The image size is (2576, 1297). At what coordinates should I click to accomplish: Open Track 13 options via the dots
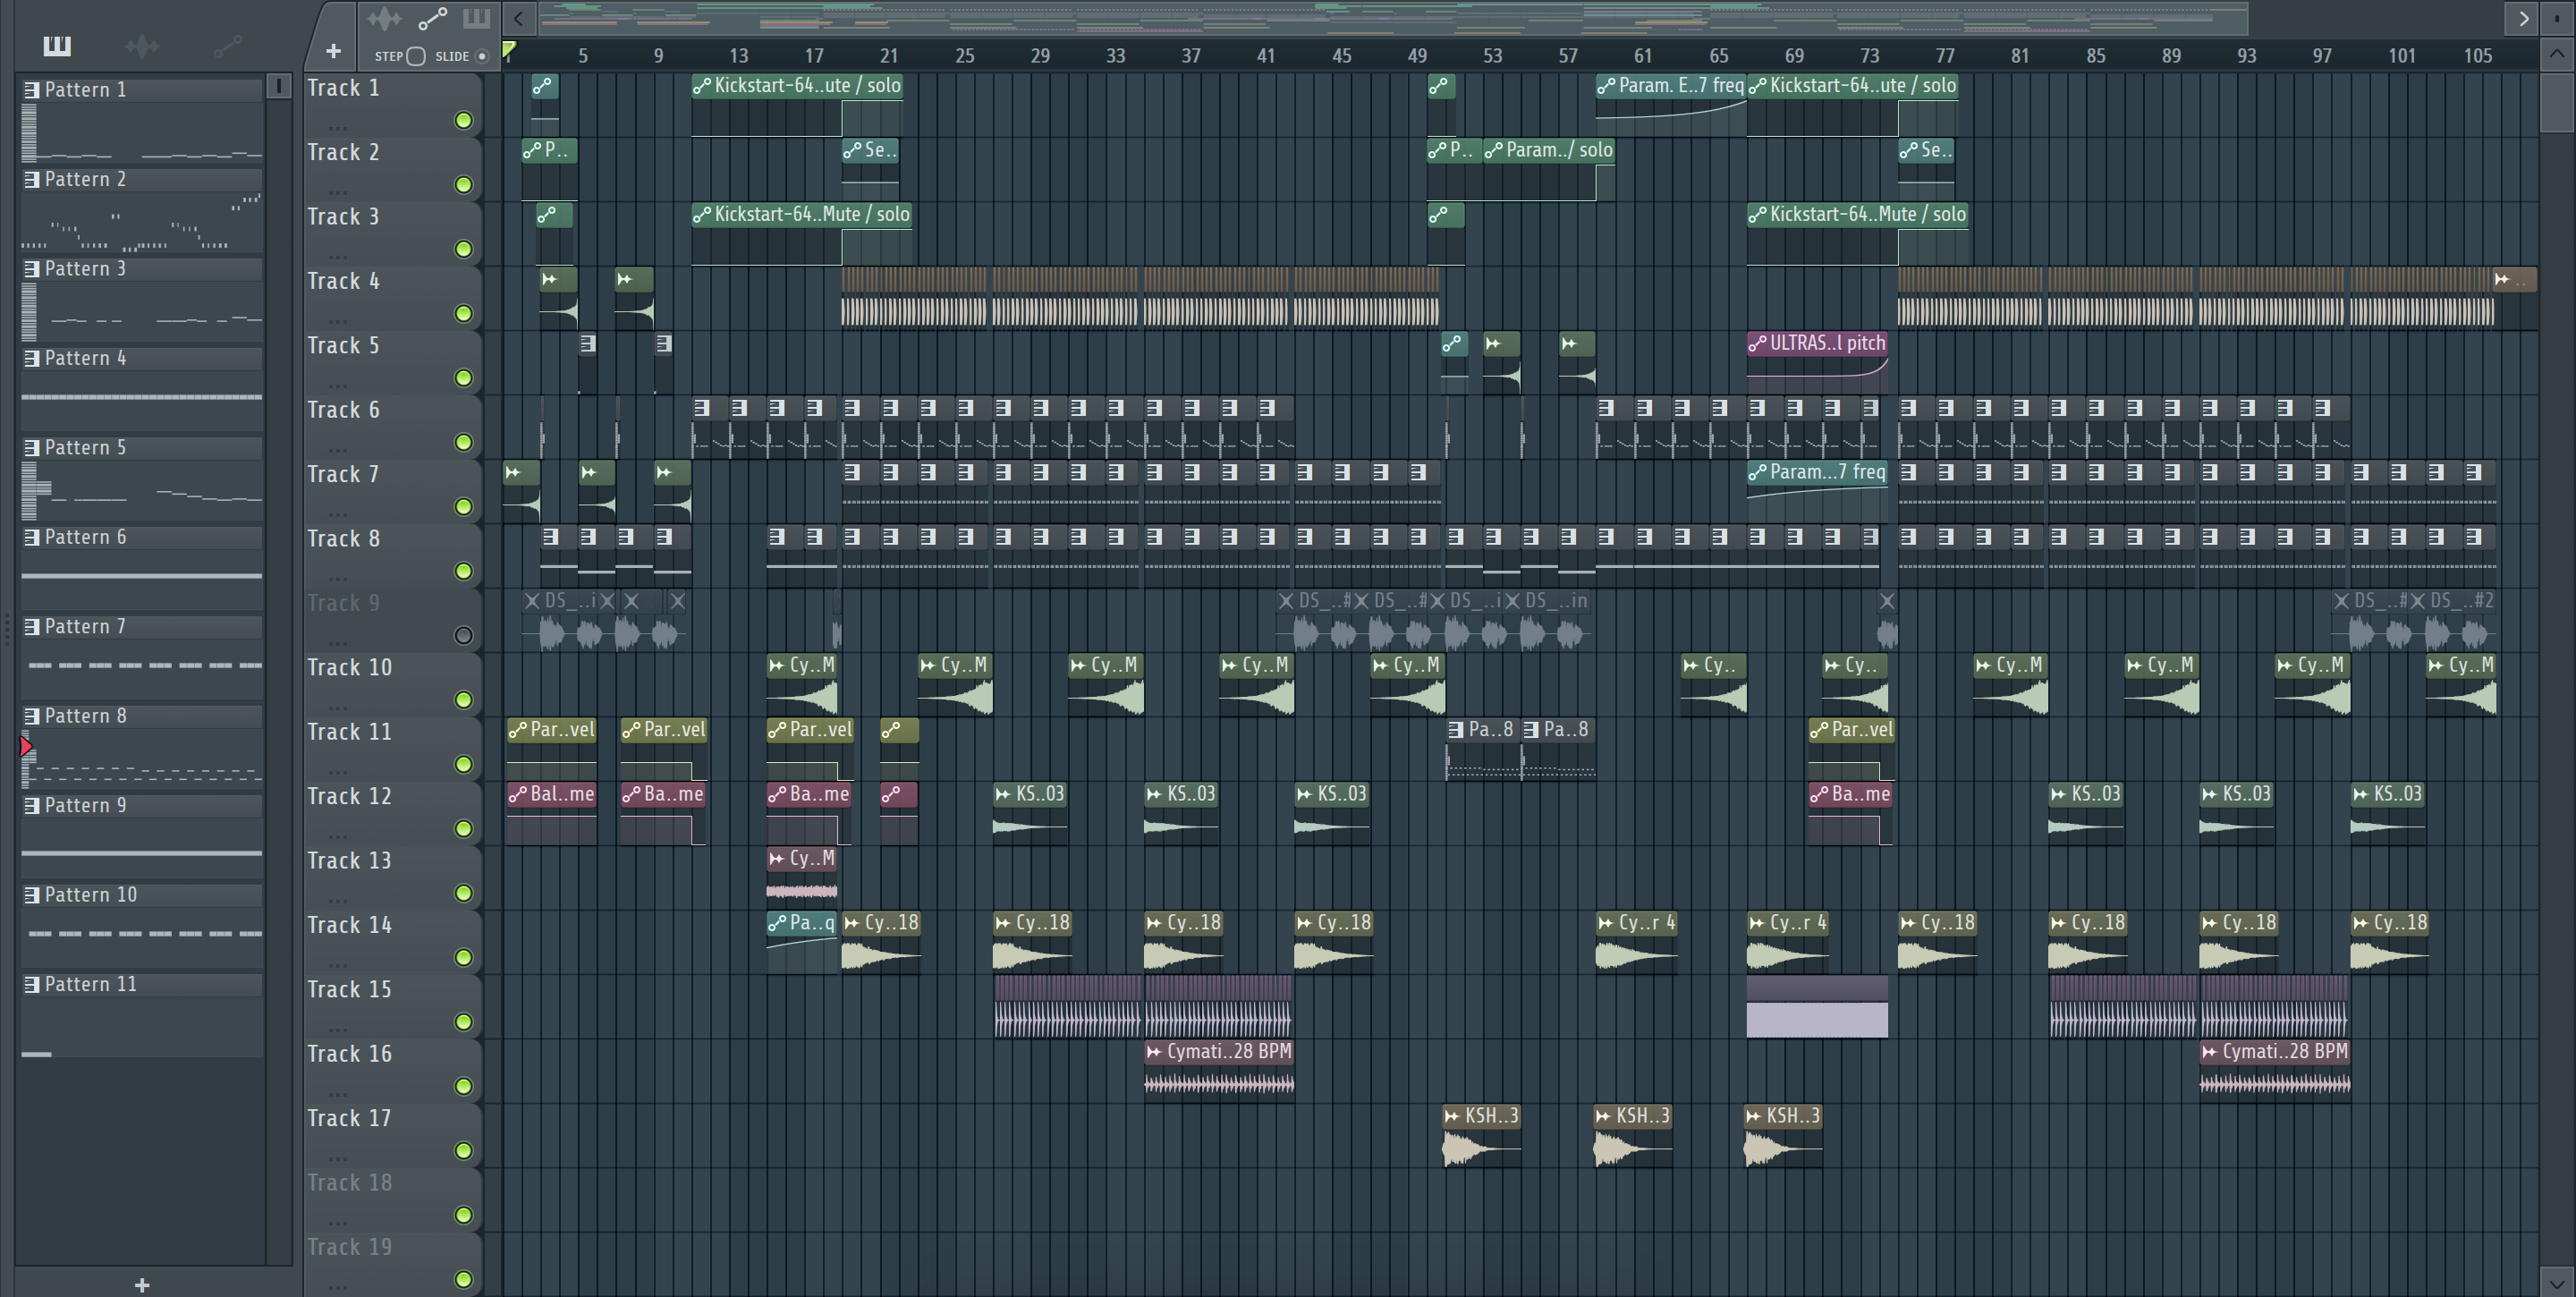[x=338, y=901]
